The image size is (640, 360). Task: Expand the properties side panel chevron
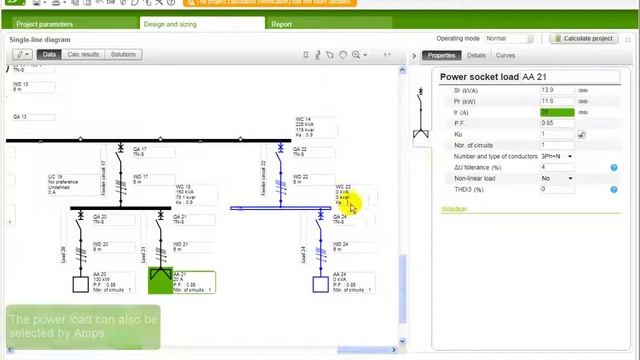[x=414, y=56]
